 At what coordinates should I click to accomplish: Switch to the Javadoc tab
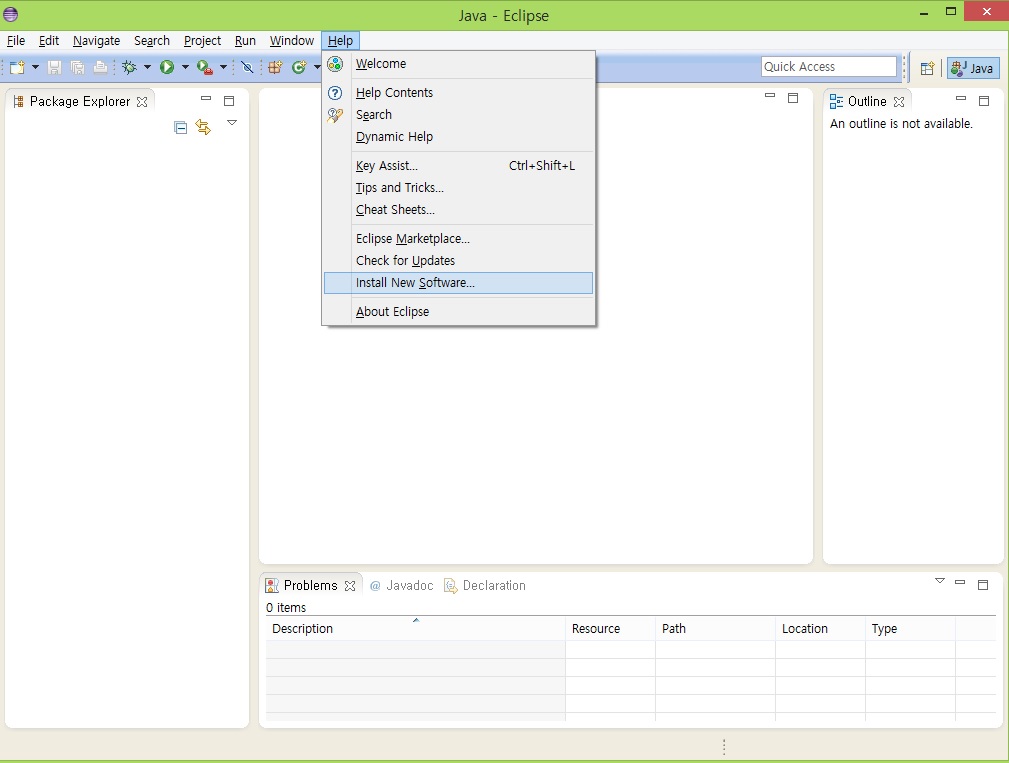coord(401,585)
